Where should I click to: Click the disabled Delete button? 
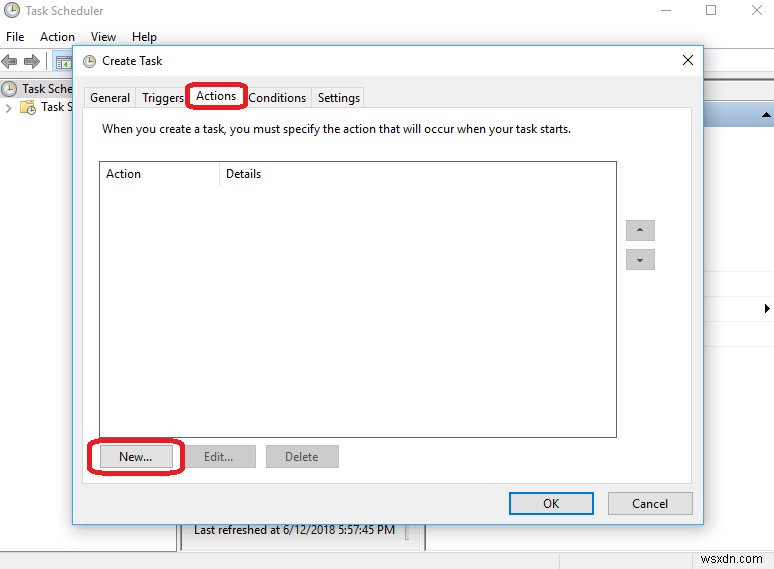(302, 456)
